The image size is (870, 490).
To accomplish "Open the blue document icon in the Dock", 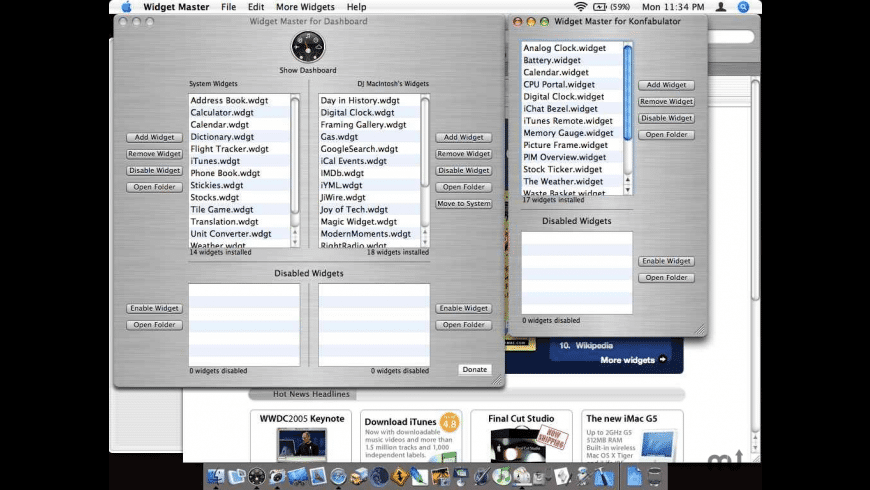I will click(x=634, y=476).
